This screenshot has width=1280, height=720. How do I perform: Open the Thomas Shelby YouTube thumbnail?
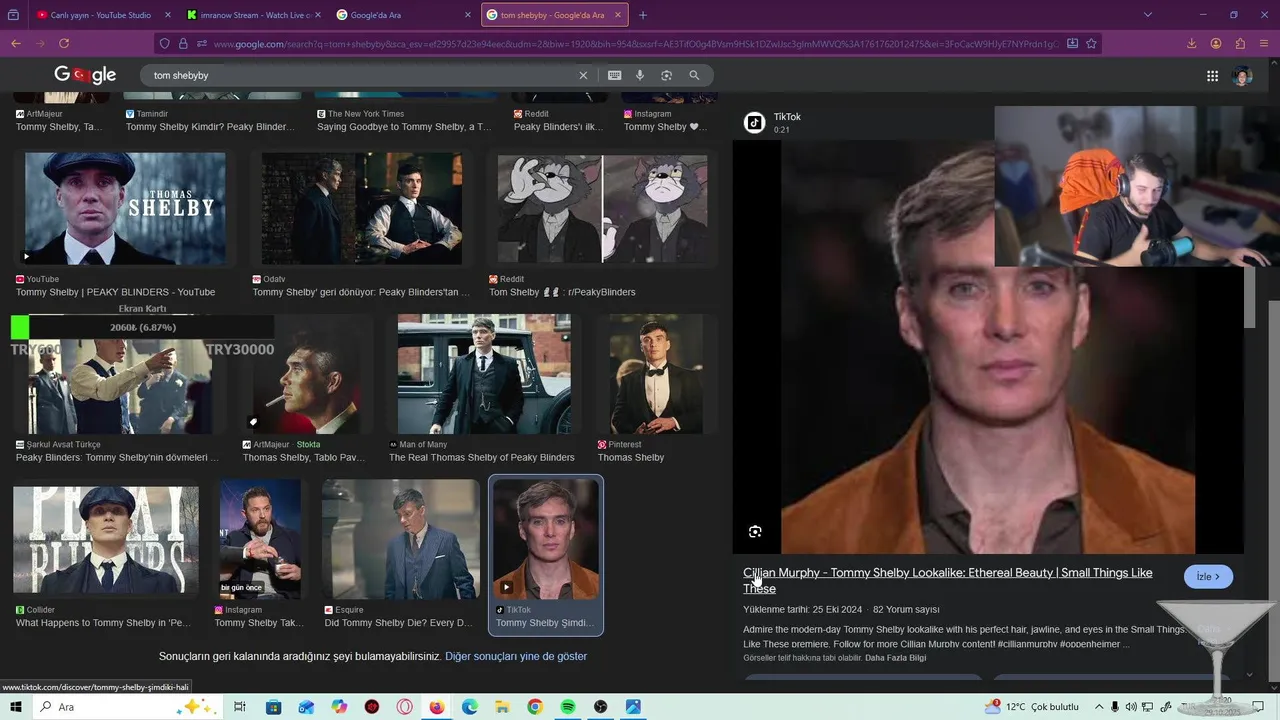[125, 209]
